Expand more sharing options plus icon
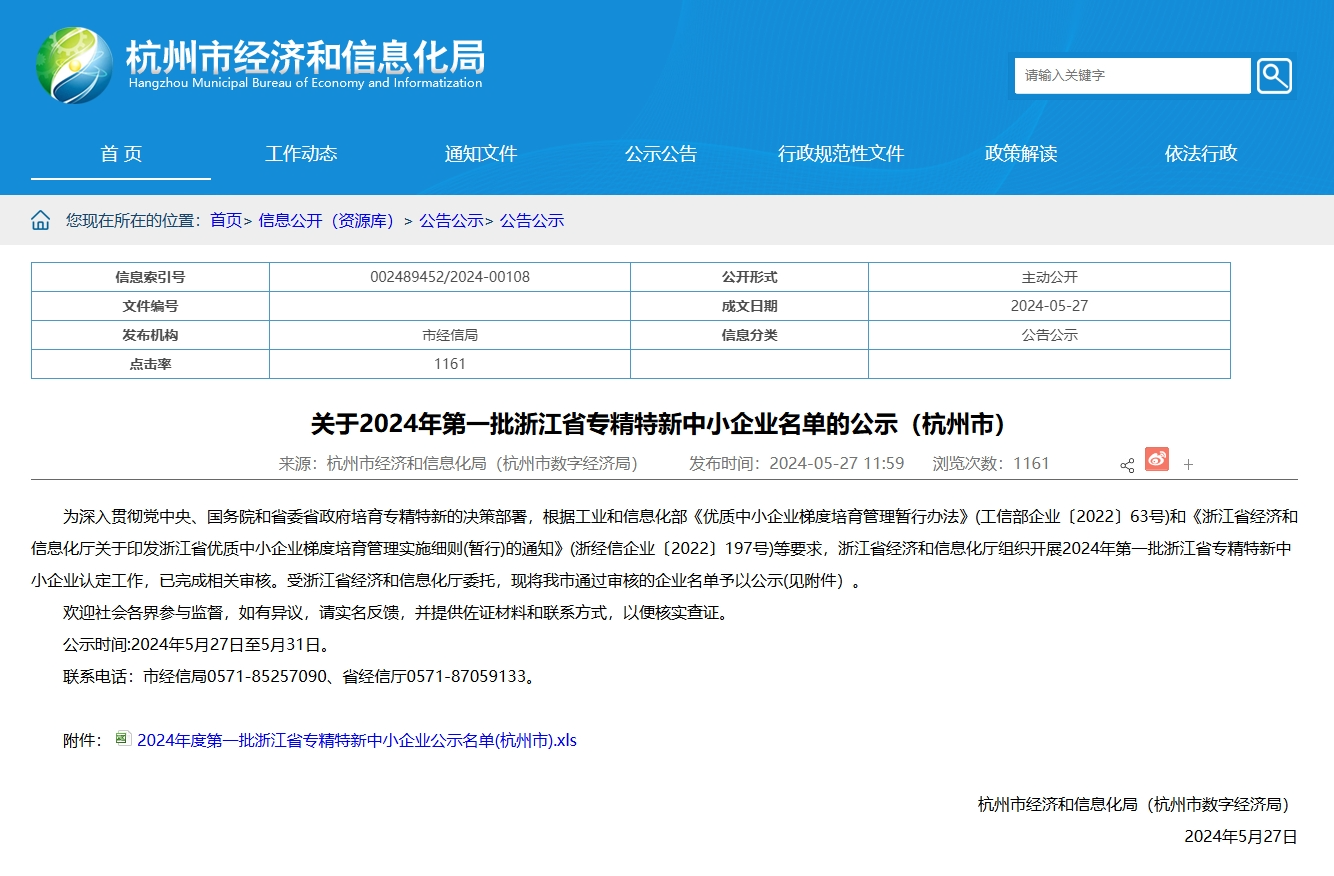 [1189, 465]
